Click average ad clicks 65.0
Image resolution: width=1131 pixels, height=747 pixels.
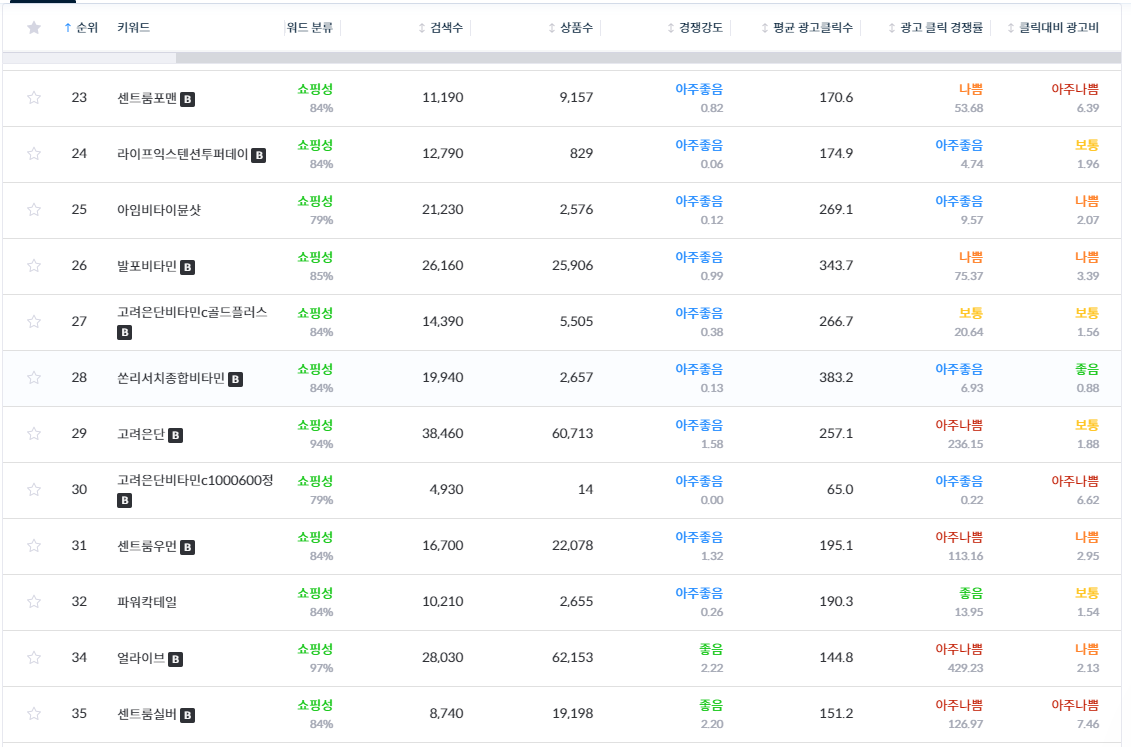840,490
